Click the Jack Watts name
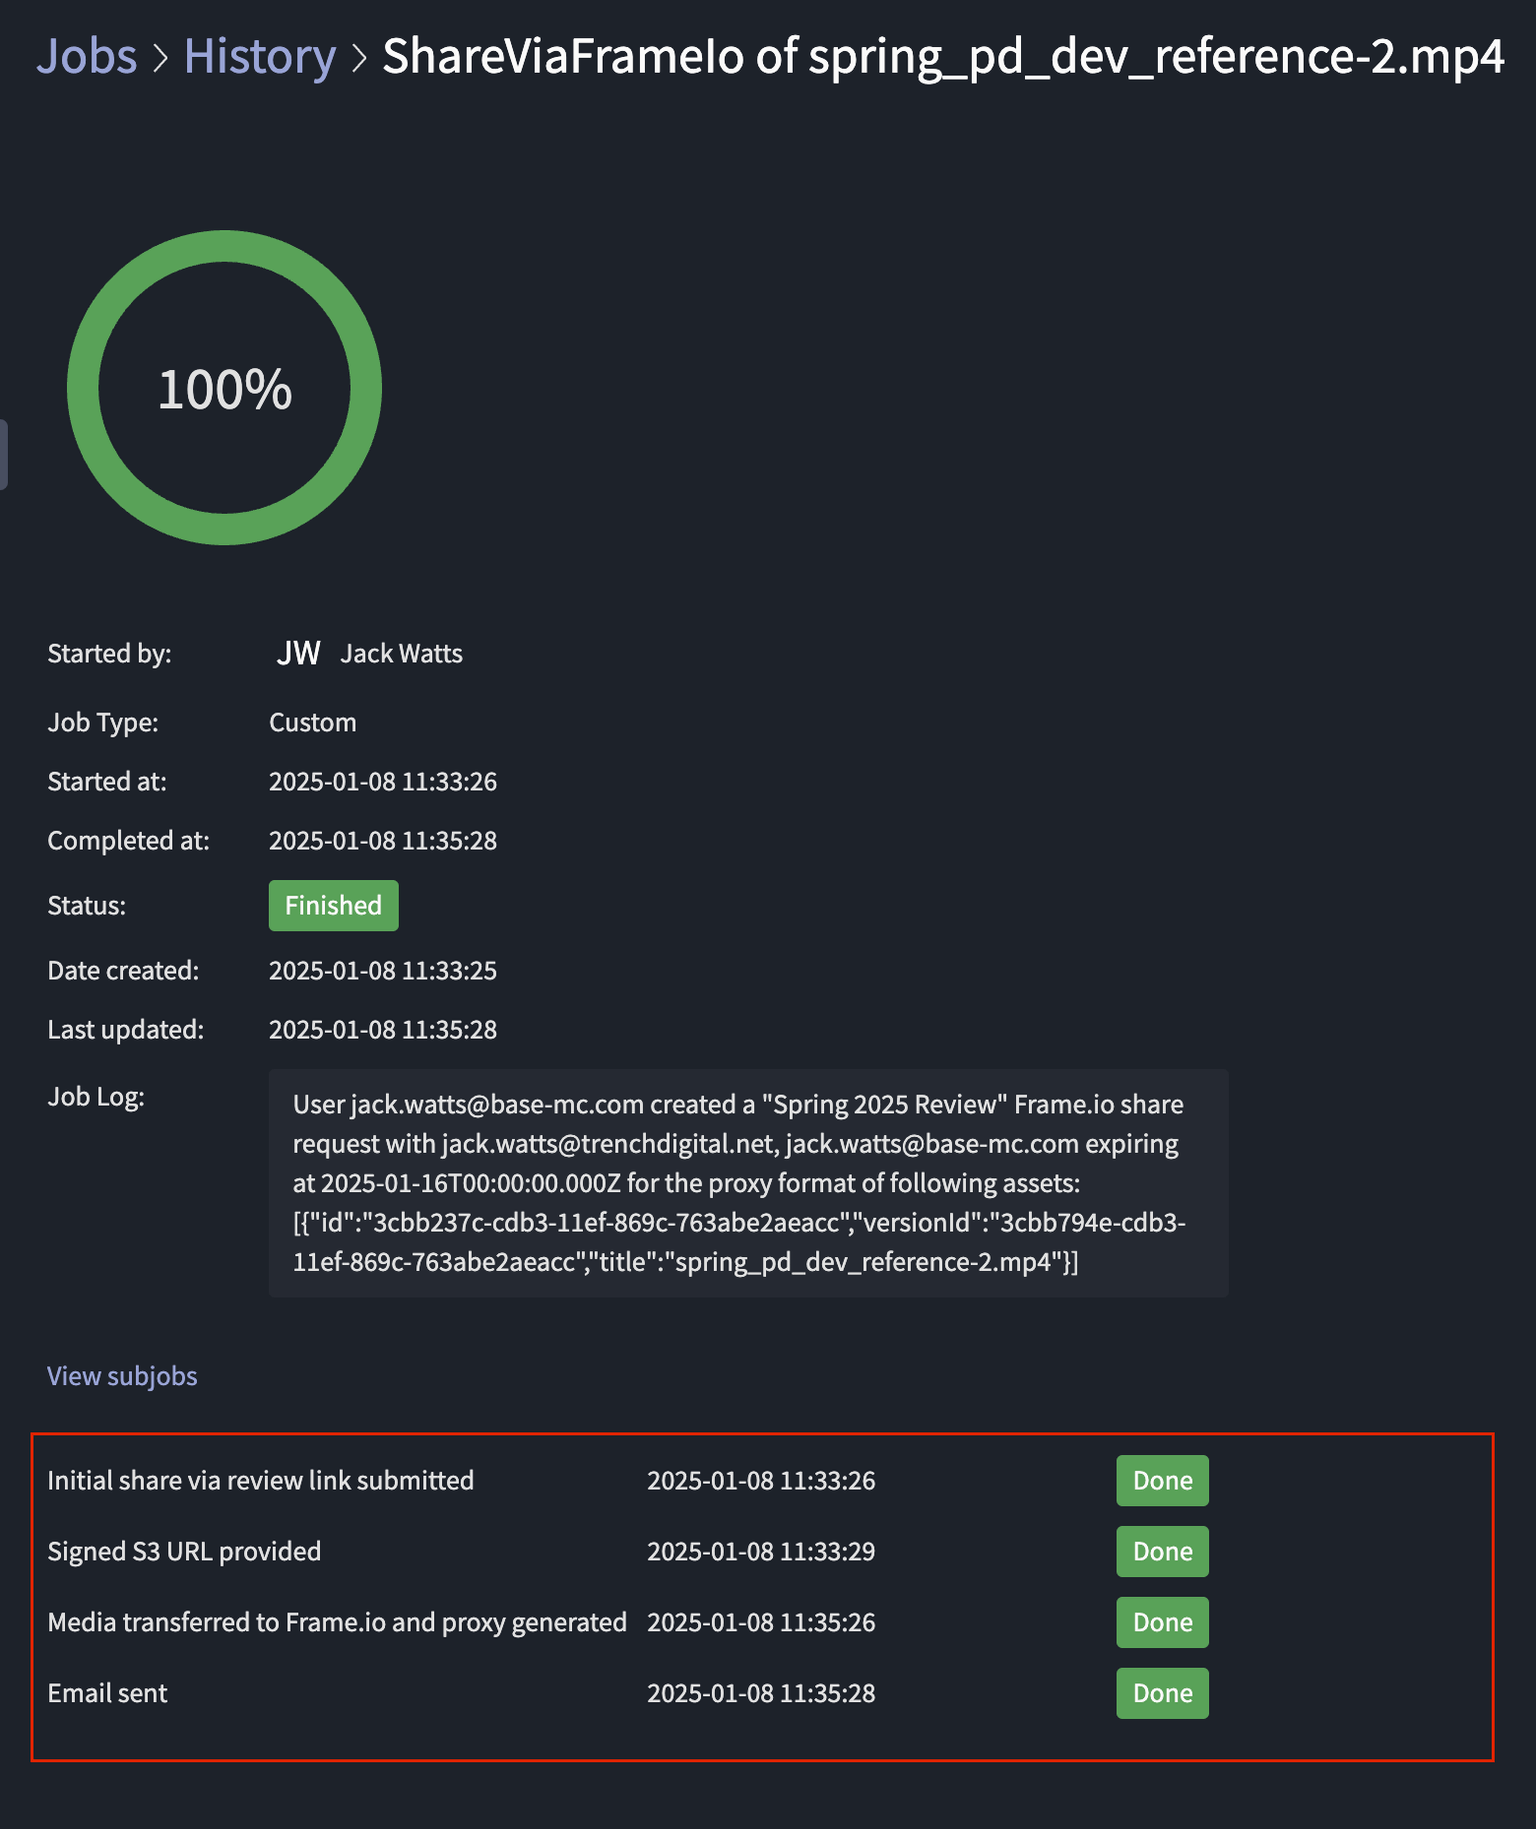 click(x=401, y=653)
